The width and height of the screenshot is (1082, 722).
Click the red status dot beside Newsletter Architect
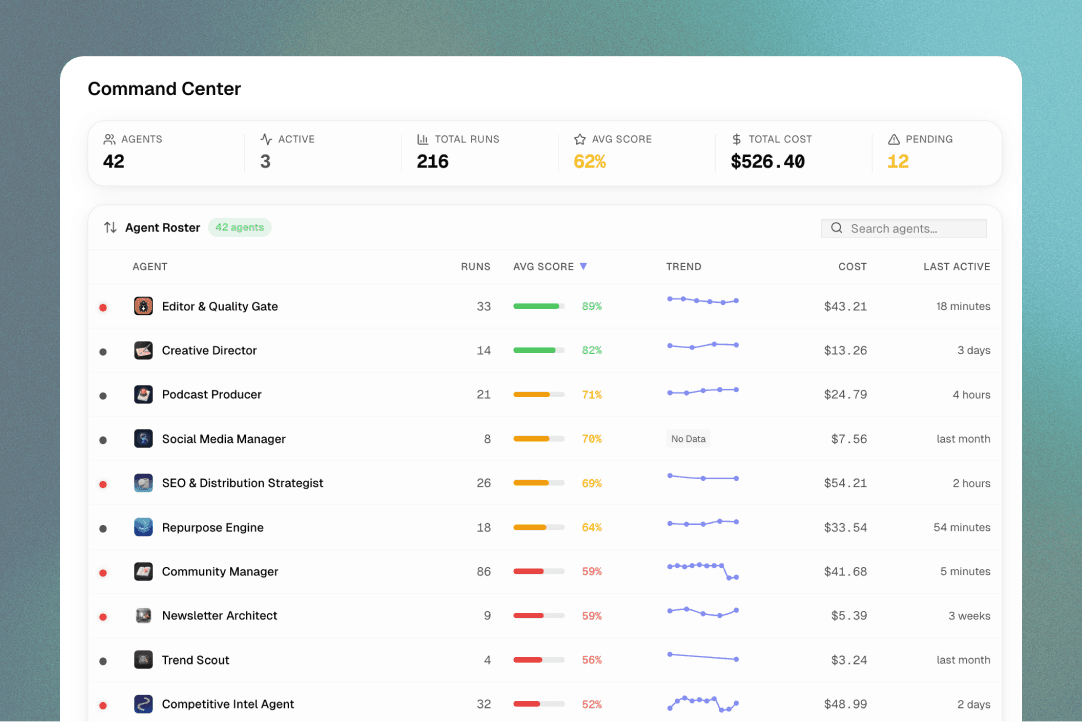click(x=103, y=617)
